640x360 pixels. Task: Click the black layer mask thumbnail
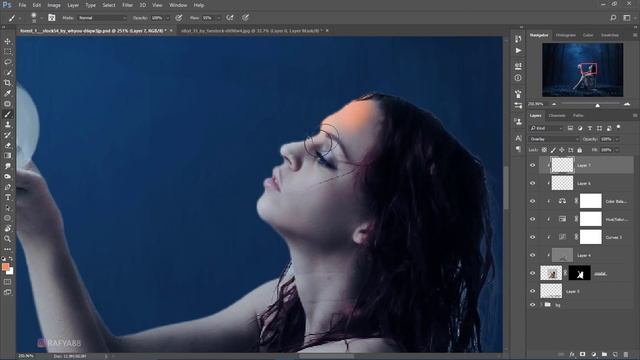point(580,273)
